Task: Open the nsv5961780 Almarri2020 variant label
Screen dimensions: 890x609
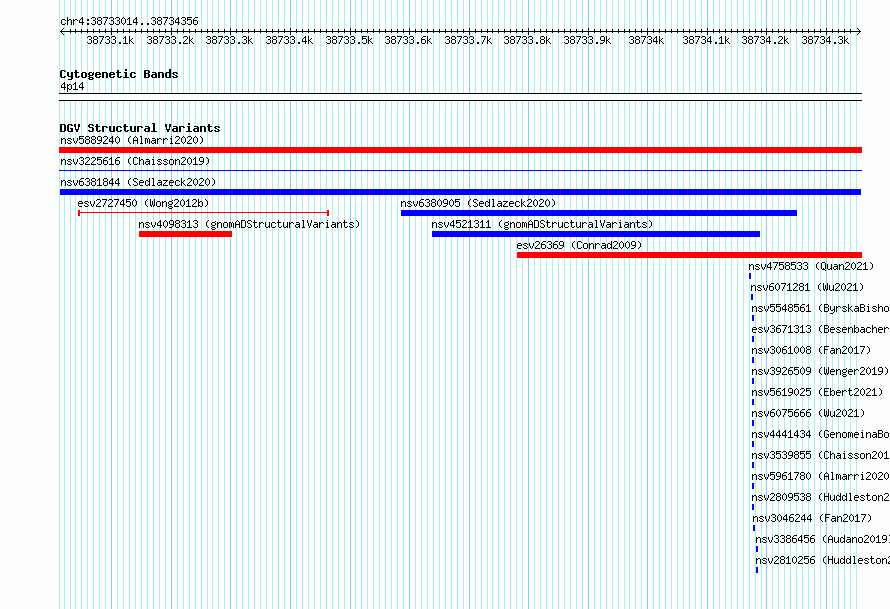Action: pyautogui.click(x=820, y=476)
